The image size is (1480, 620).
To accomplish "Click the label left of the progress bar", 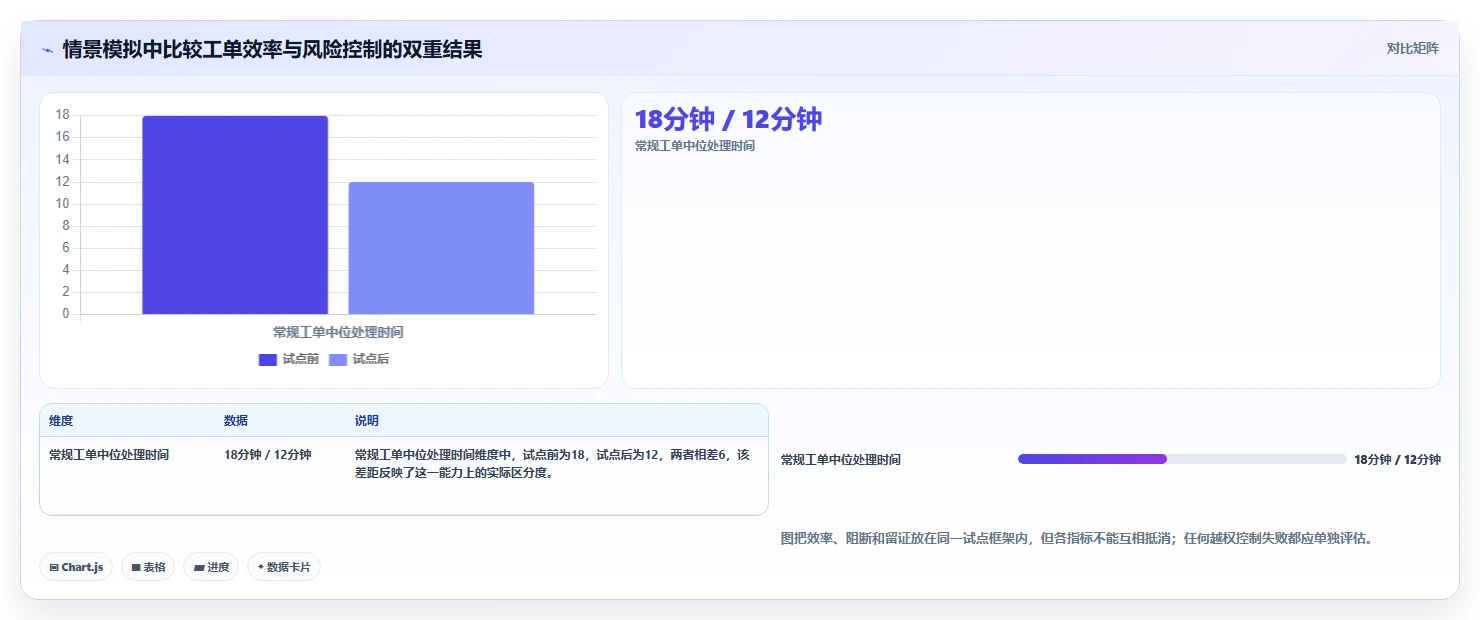I will tap(841, 460).
